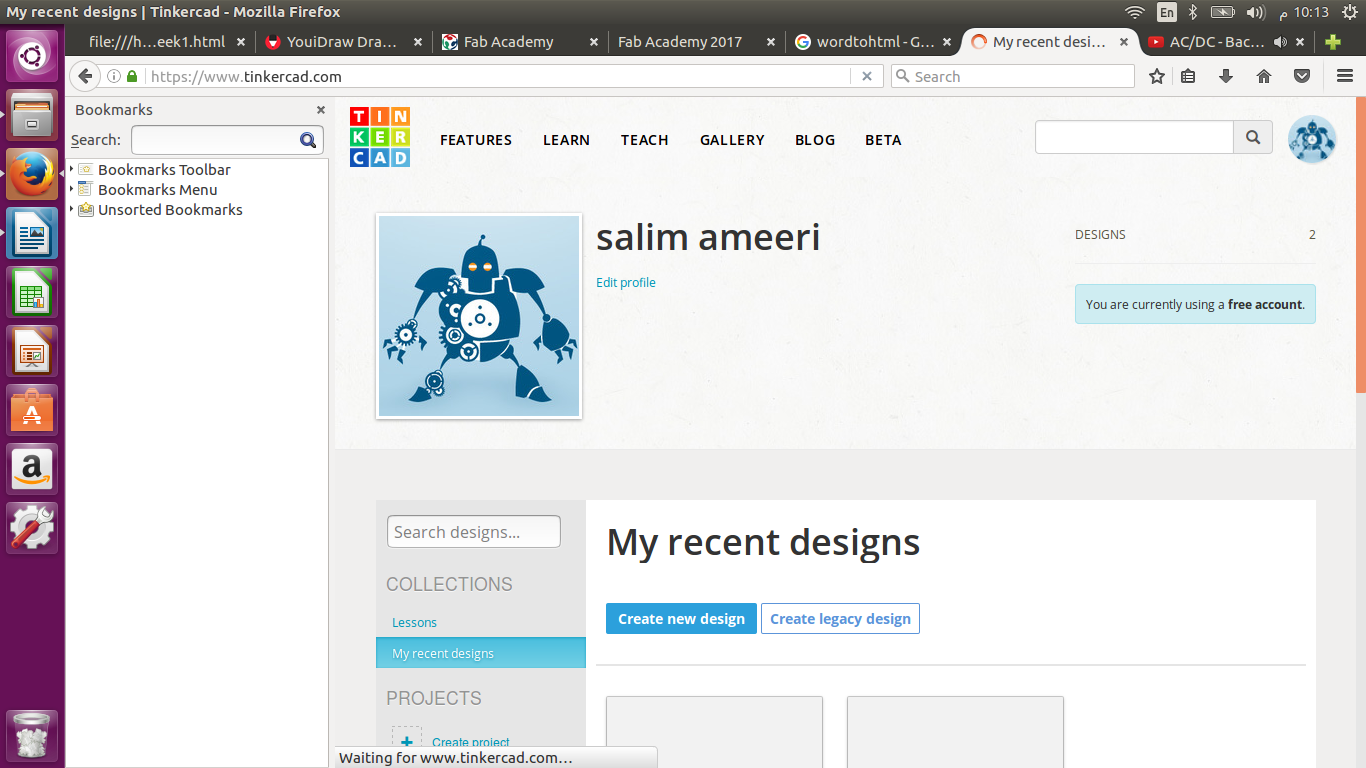The height and width of the screenshot is (768, 1366).
Task: Open LibreOffice Writer in the launcher
Action: click(33, 233)
